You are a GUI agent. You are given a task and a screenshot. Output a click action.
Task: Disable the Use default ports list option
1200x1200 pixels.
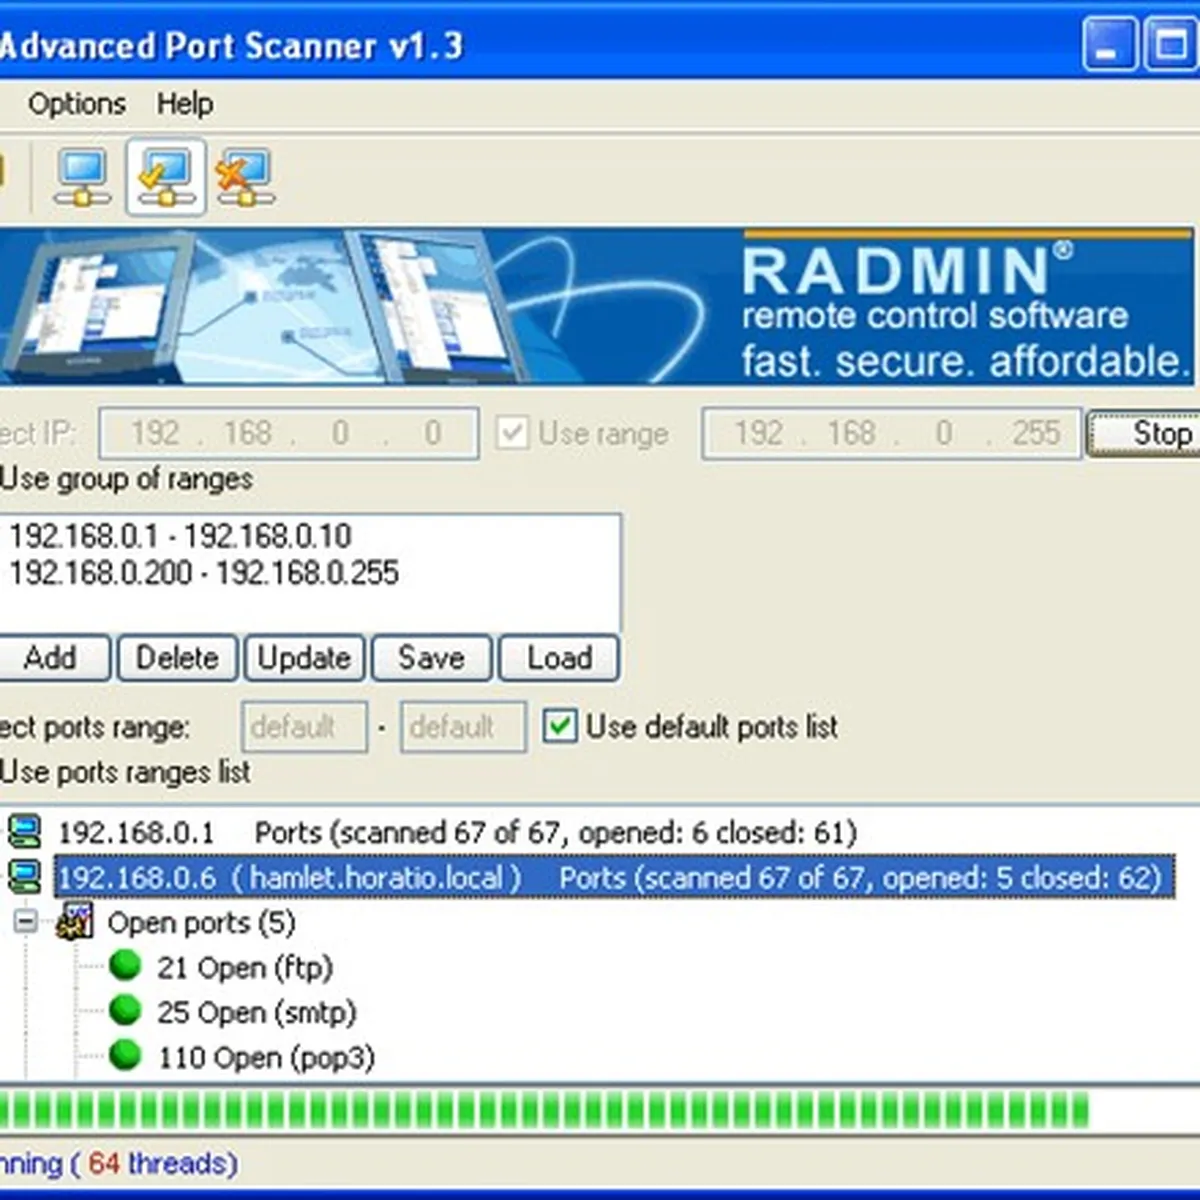[561, 727]
